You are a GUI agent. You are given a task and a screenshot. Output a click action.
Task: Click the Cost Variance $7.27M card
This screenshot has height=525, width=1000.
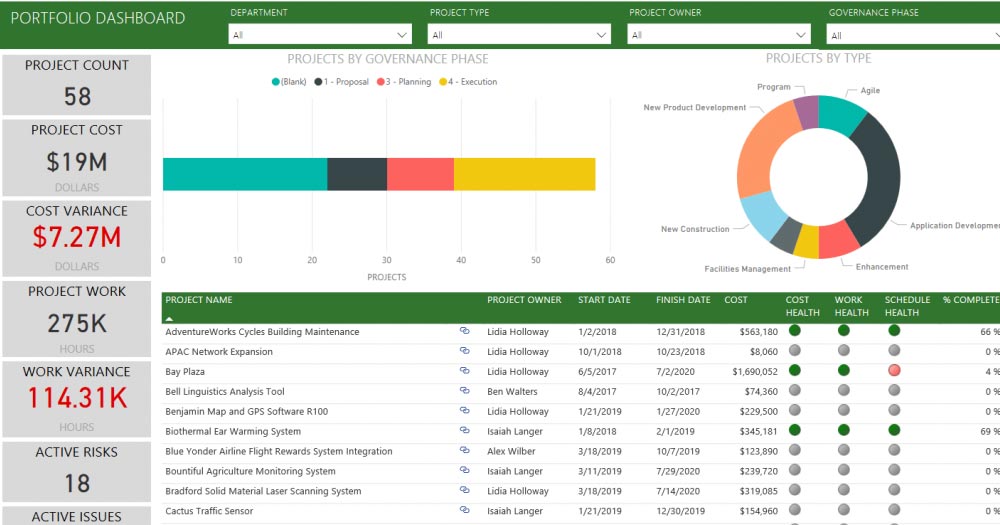[x=77, y=239]
